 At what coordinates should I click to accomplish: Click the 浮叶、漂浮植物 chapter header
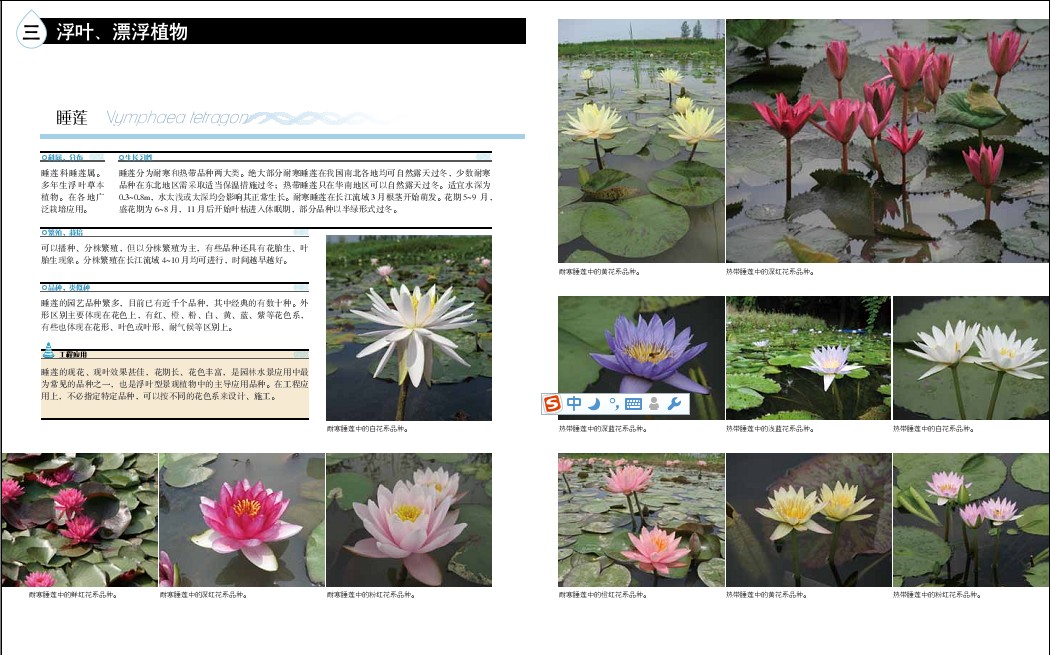[x=122, y=32]
